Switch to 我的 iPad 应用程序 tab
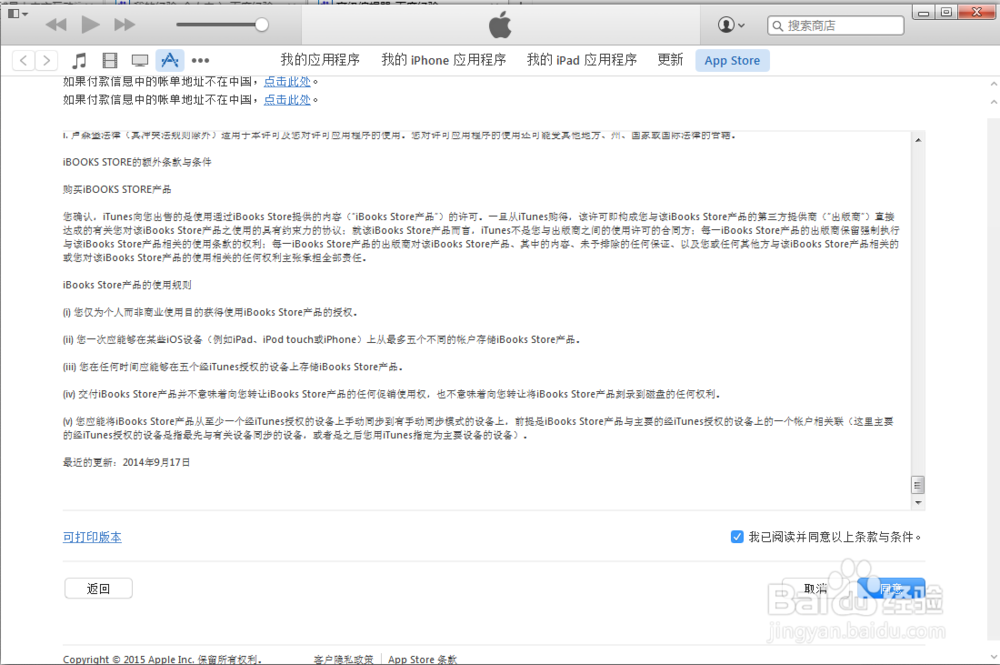This screenshot has width=1000, height=665. [x=582, y=60]
